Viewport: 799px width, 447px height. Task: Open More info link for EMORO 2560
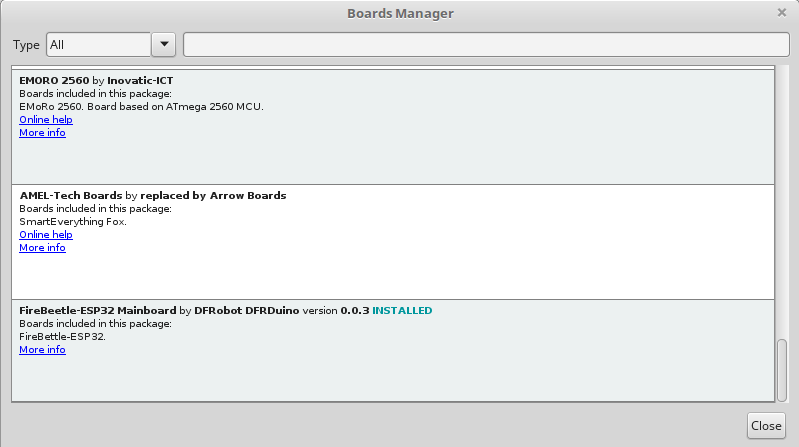42,133
